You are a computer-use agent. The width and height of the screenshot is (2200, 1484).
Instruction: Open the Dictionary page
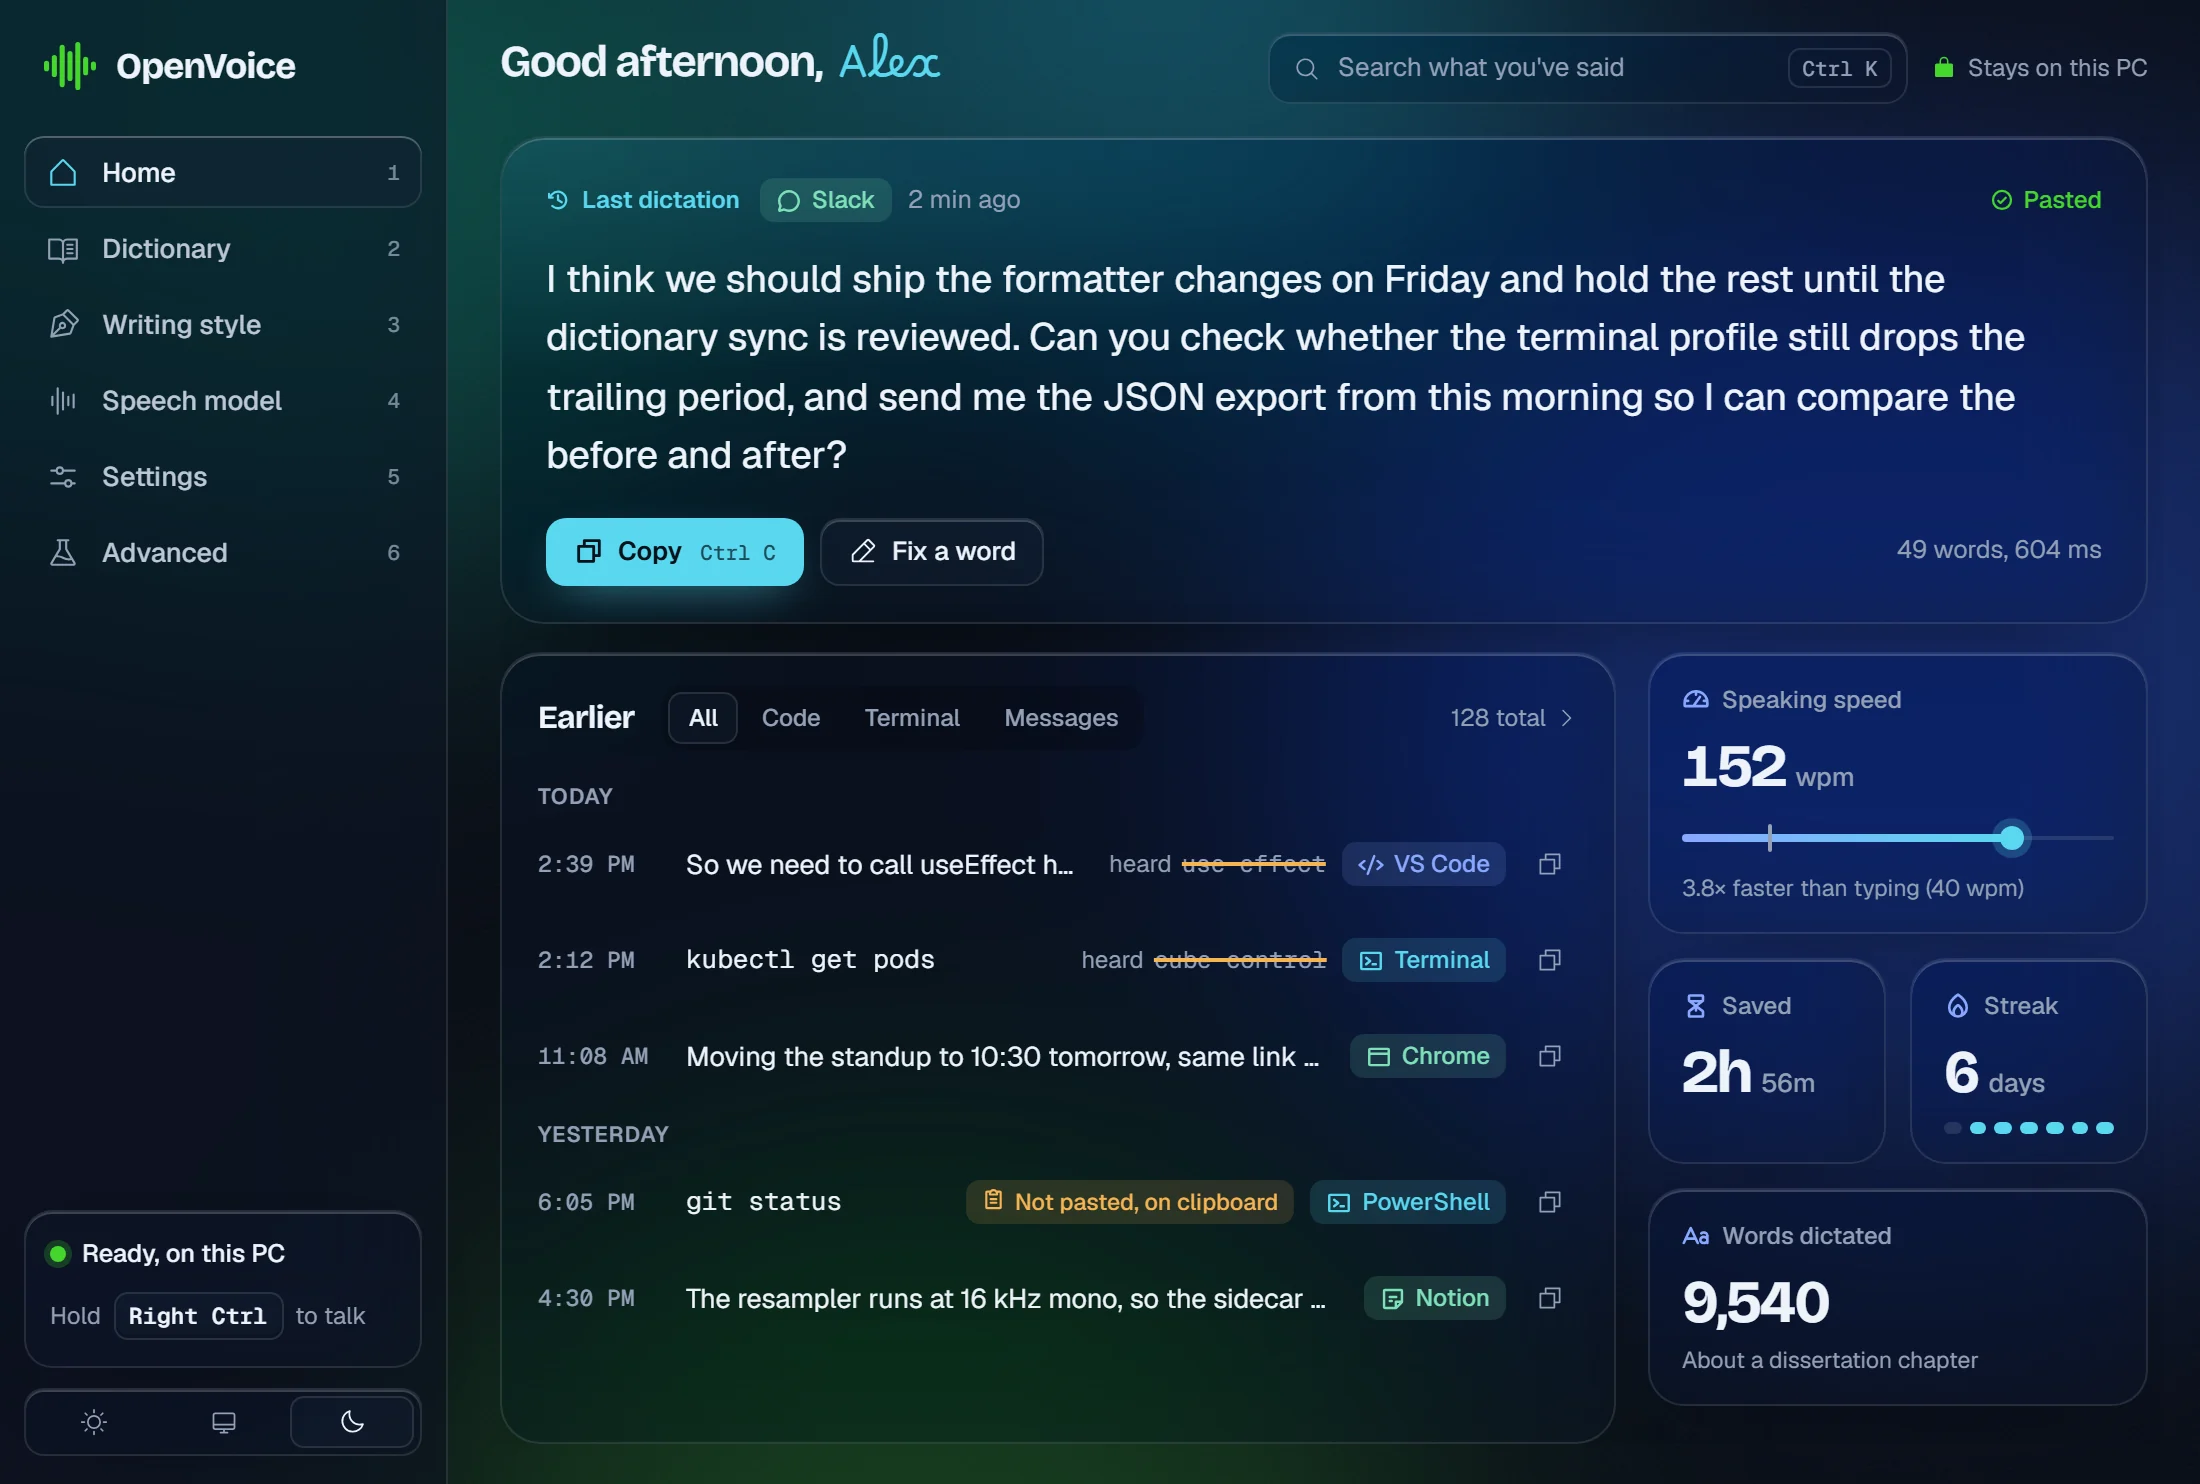click(223, 248)
